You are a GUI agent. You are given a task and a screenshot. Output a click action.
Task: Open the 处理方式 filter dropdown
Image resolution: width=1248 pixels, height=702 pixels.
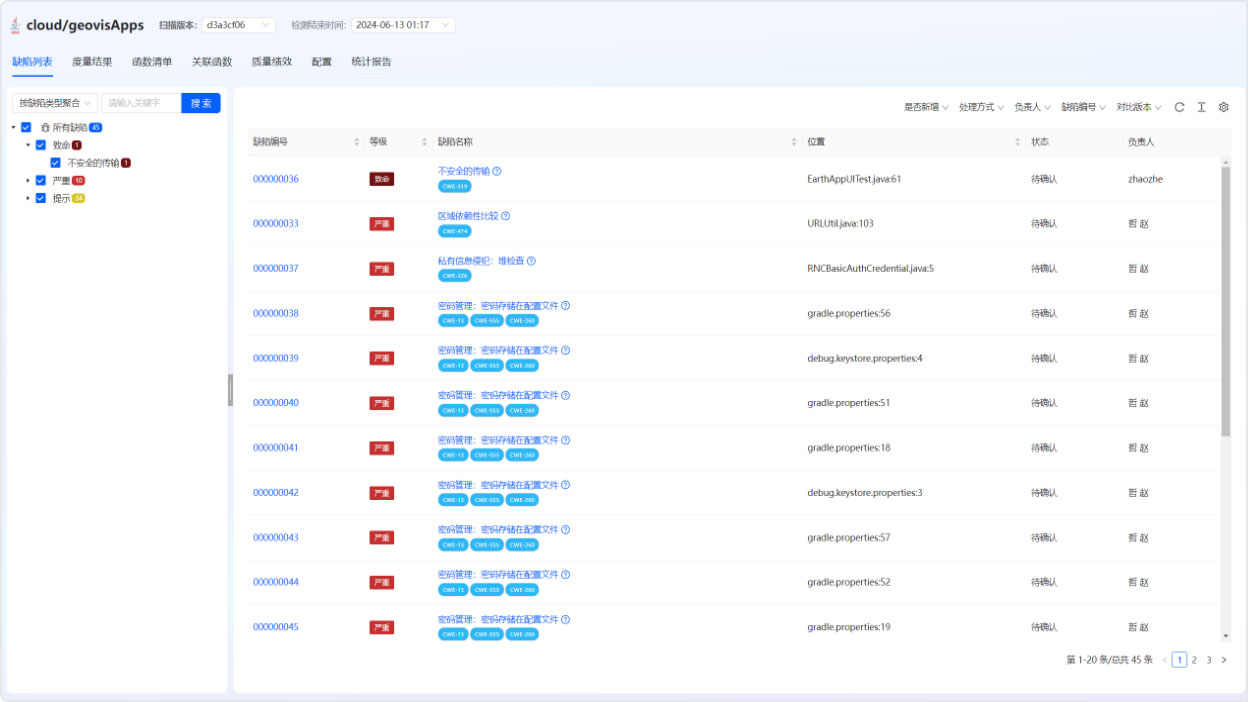(x=981, y=107)
